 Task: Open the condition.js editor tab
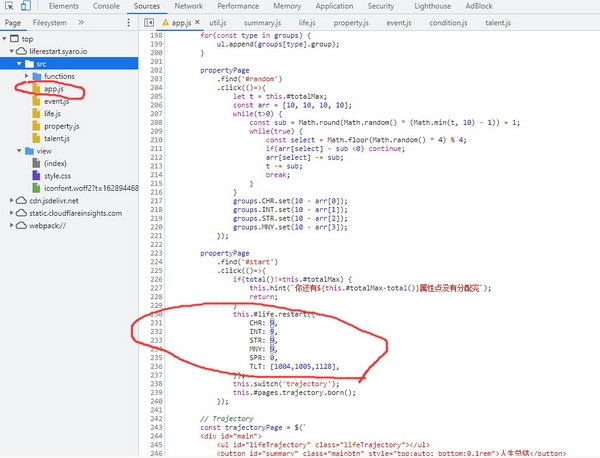click(448, 23)
